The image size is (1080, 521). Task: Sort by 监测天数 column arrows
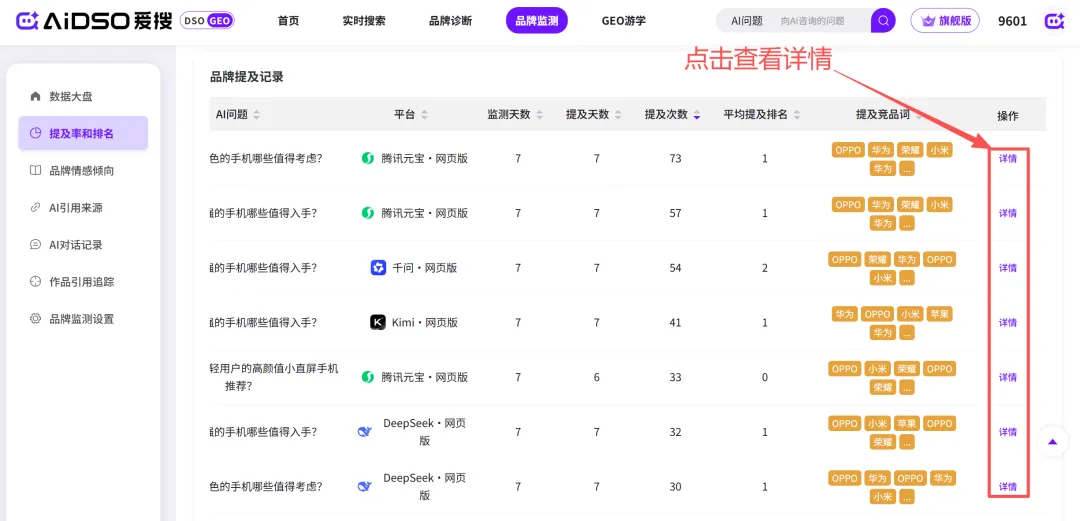tap(539, 115)
